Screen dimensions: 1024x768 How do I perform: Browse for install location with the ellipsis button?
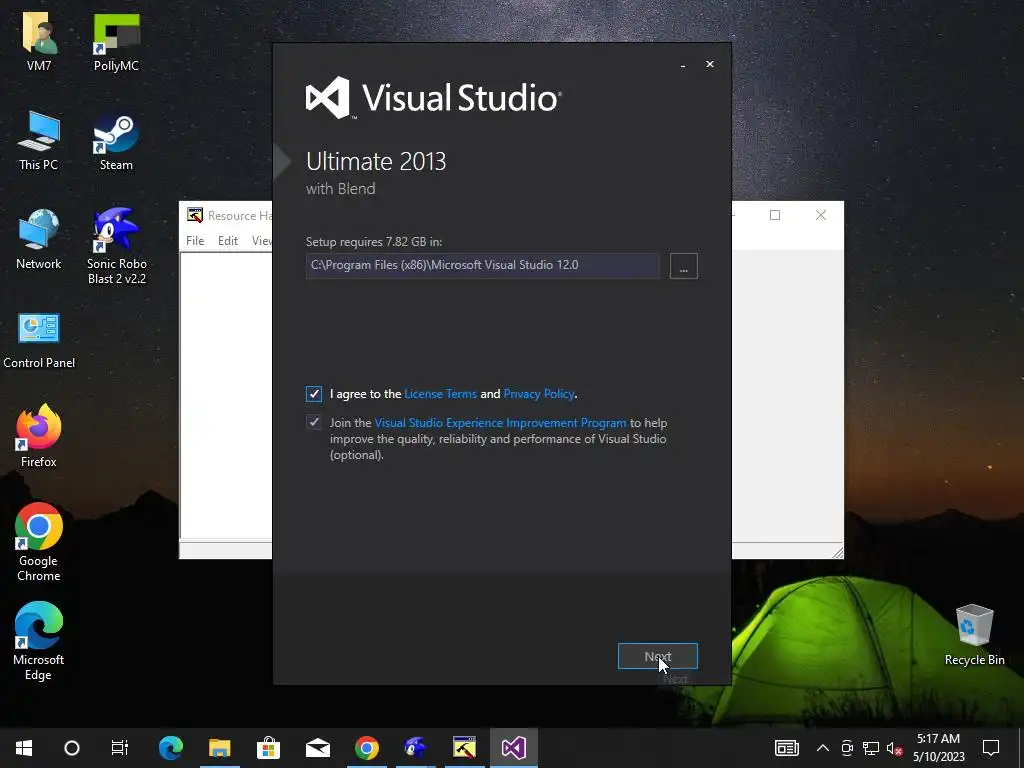[x=684, y=266]
